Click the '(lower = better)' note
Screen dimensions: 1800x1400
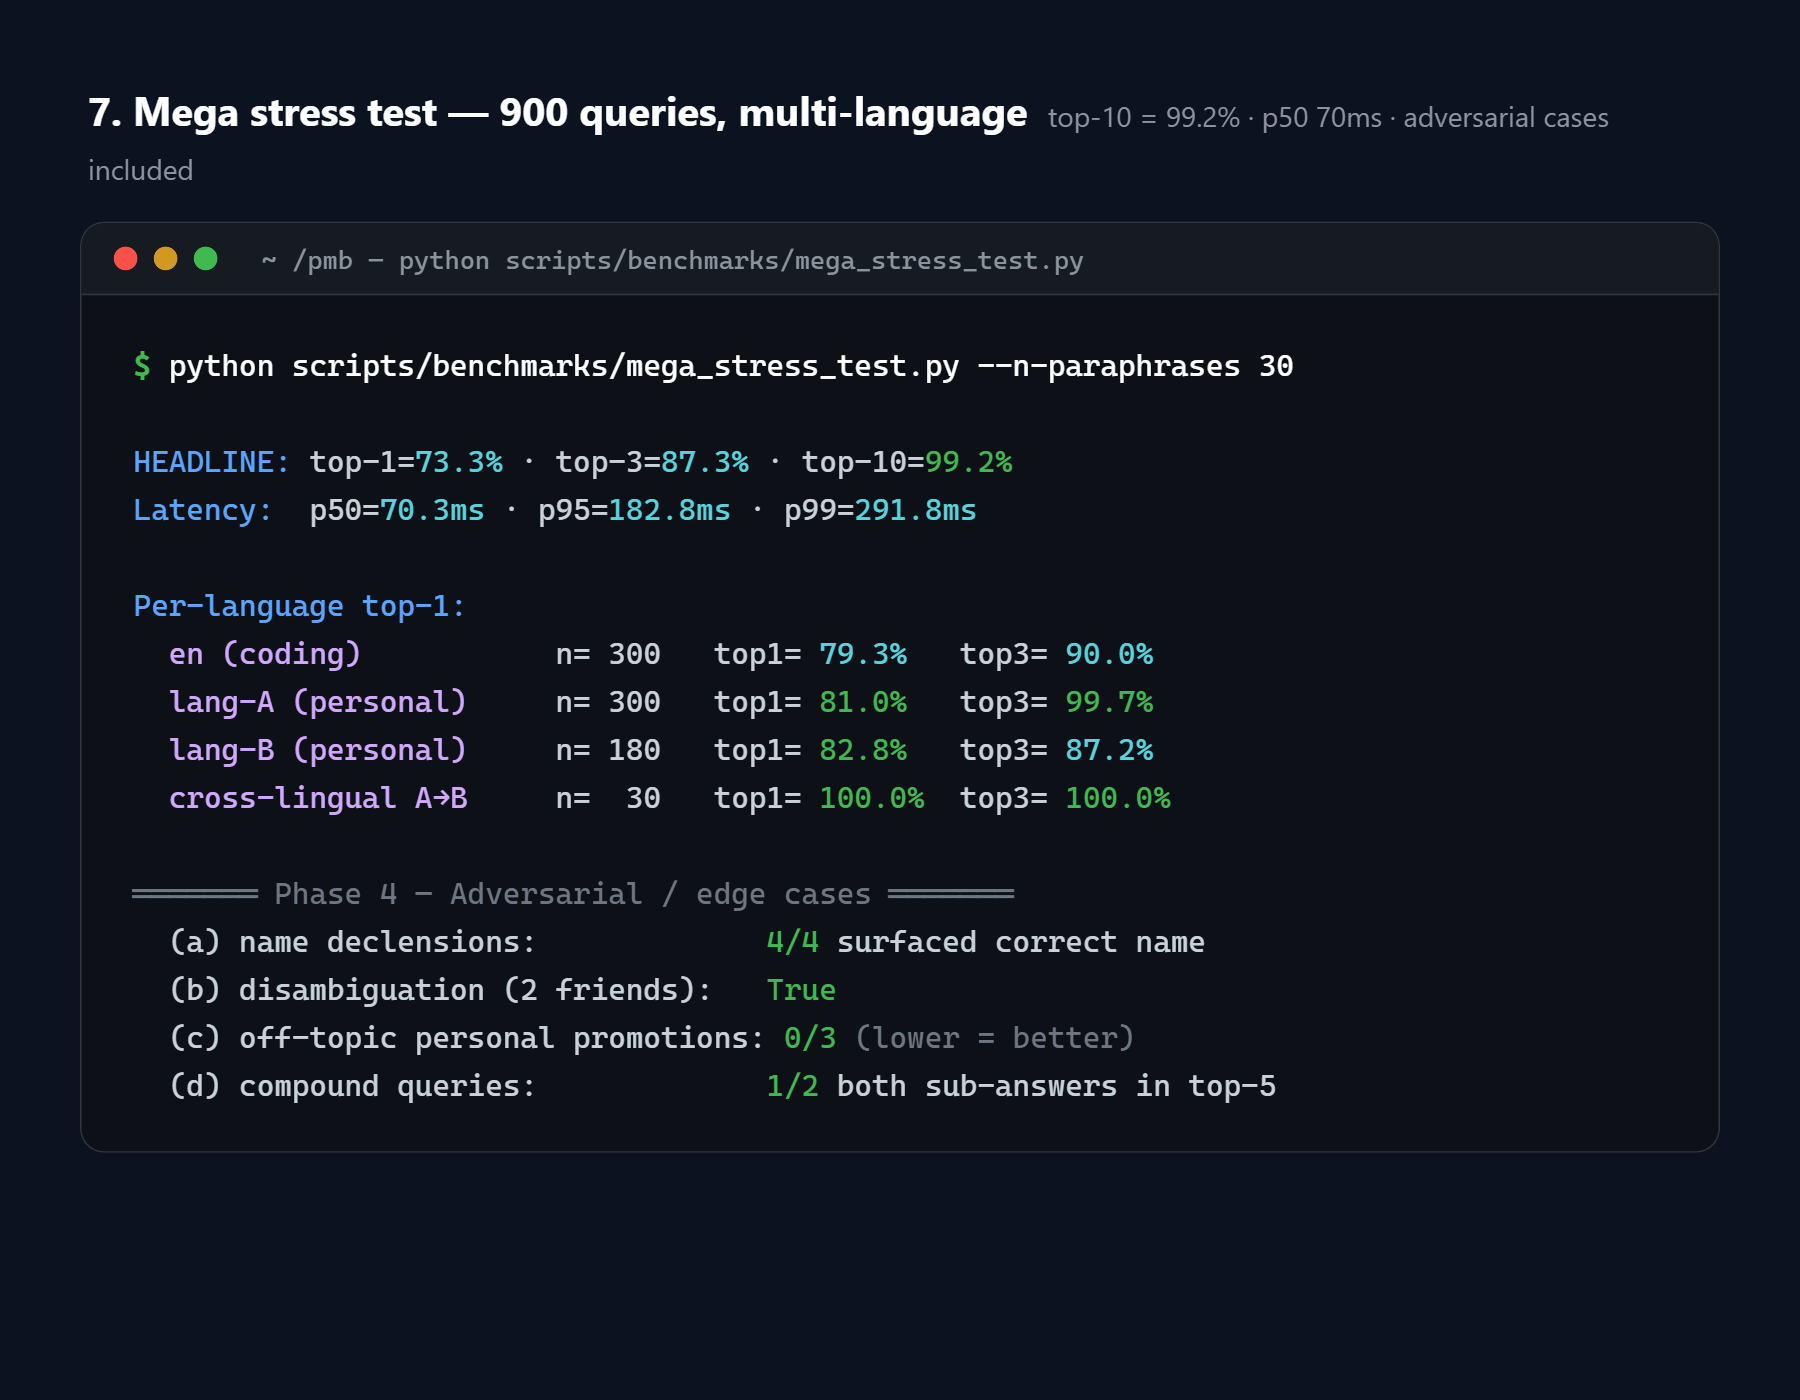tap(995, 1038)
